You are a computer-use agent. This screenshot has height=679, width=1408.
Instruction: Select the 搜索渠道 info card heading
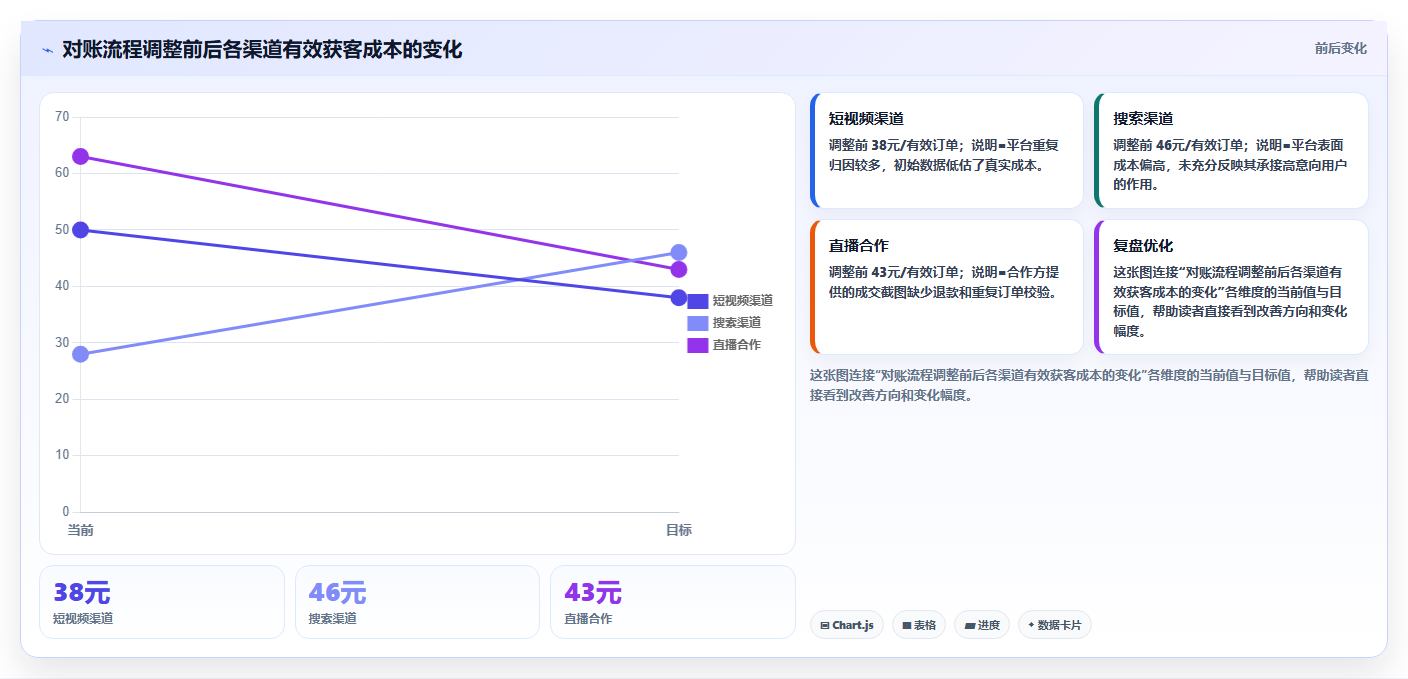click(x=1143, y=118)
